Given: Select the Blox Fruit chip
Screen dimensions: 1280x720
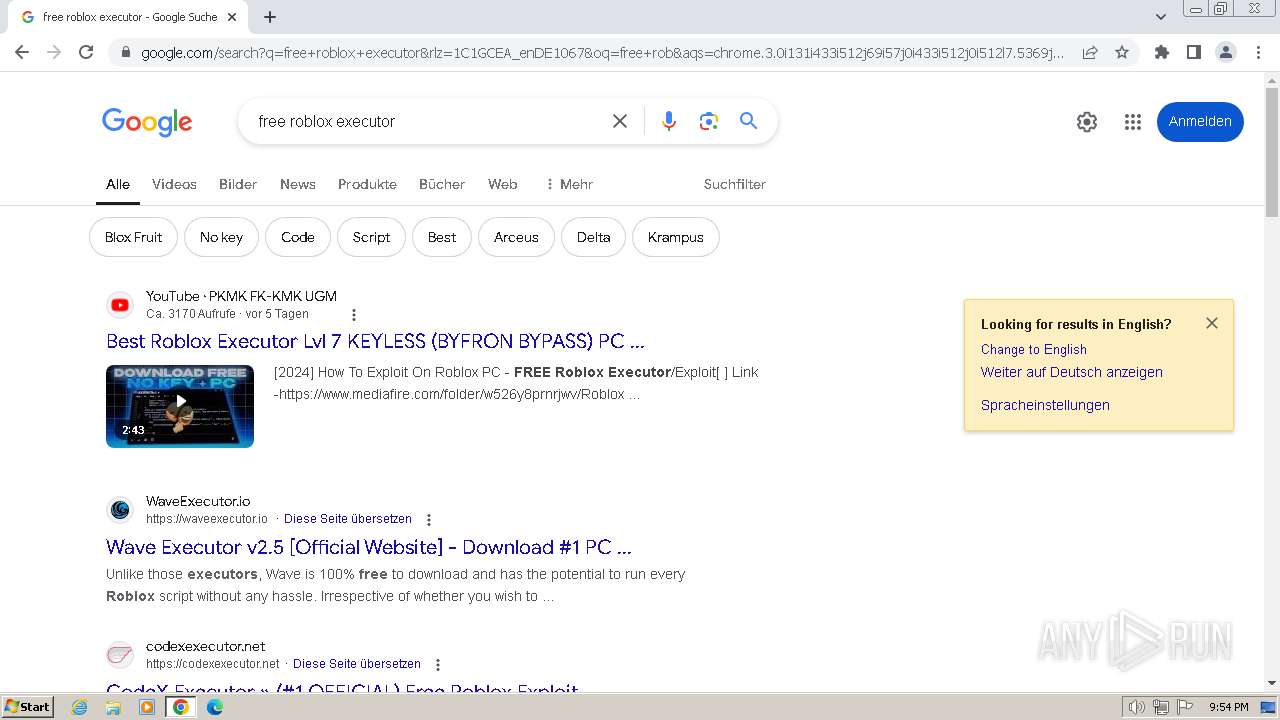Looking at the screenshot, I should [x=133, y=237].
